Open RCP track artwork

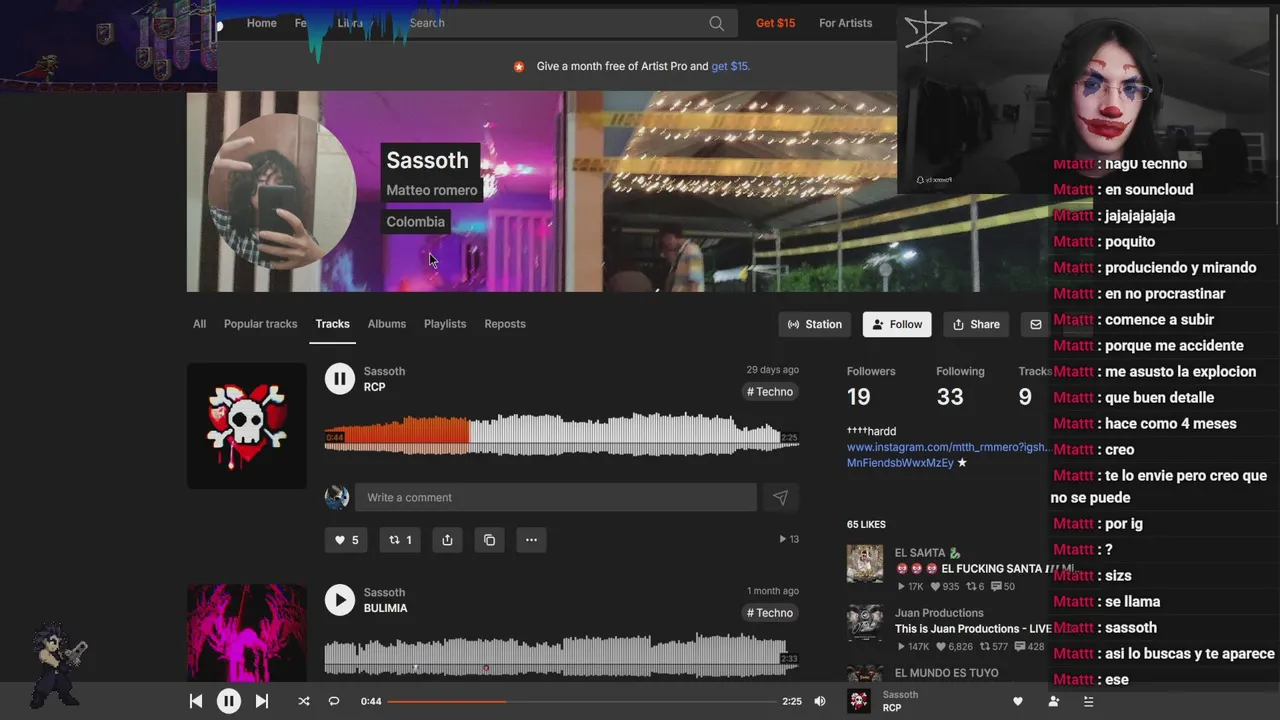(x=247, y=426)
